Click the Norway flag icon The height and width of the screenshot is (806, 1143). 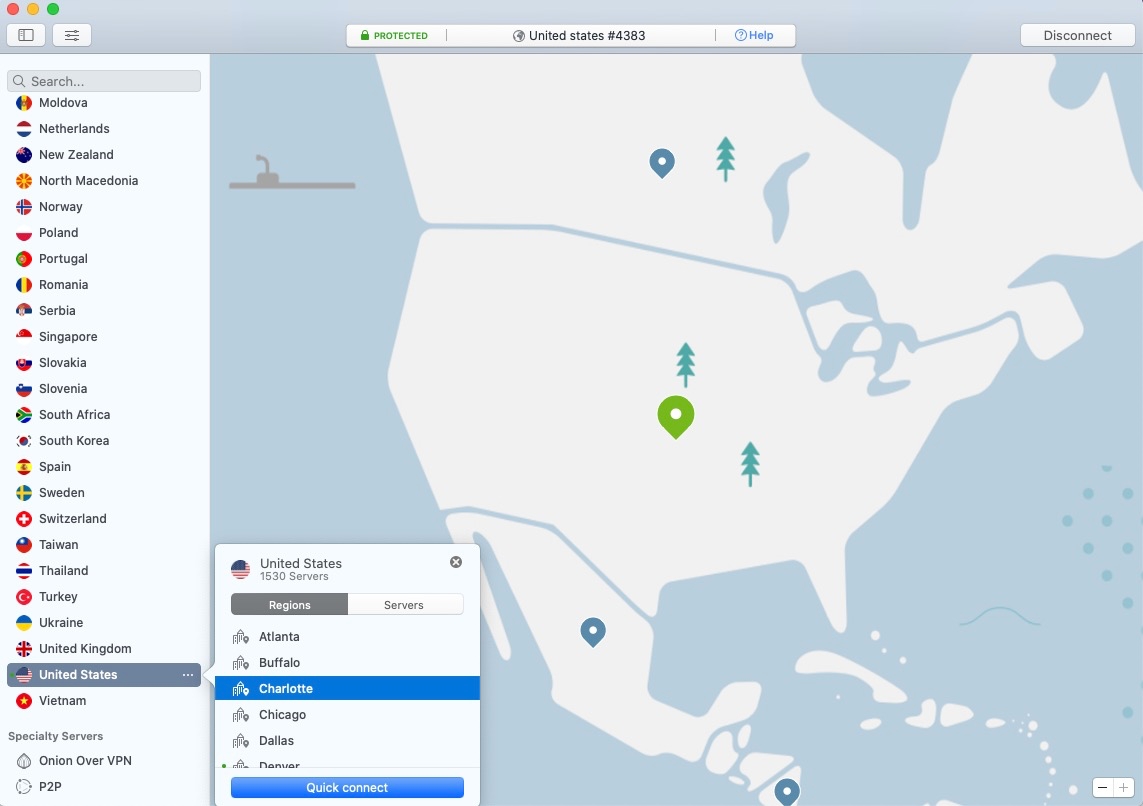coord(24,207)
